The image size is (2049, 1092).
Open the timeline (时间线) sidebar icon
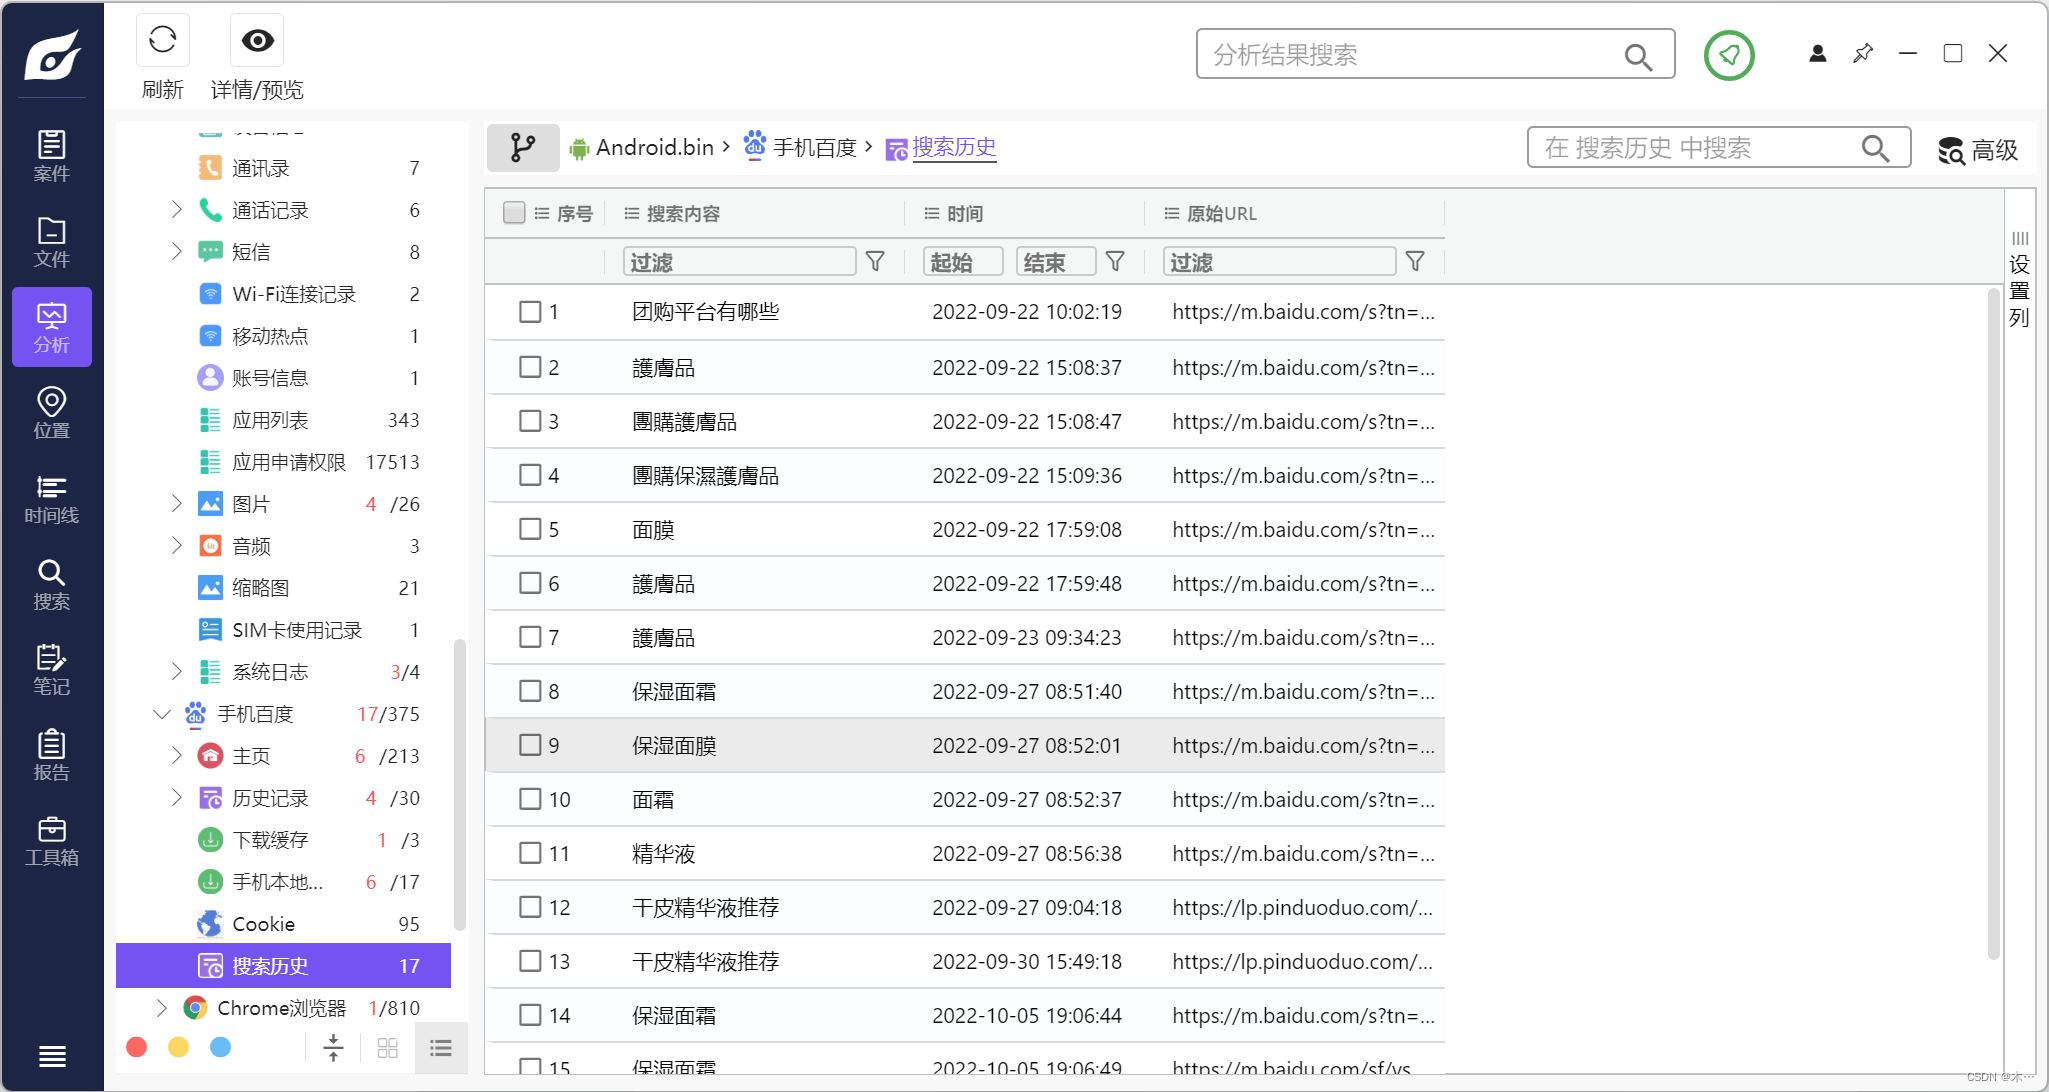(x=51, y=499)
